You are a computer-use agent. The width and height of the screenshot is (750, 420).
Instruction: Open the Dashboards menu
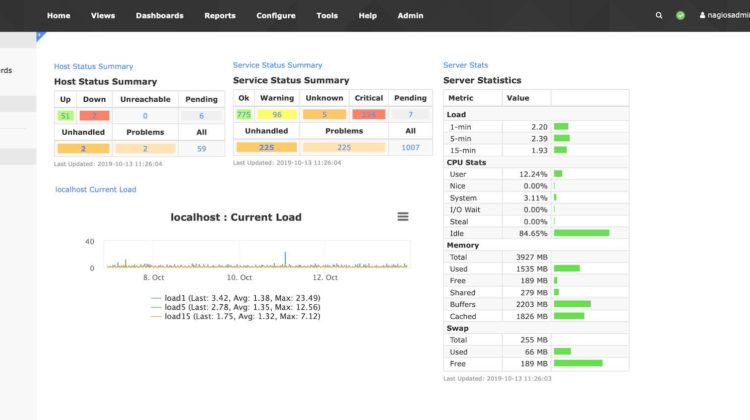(159, 16)
